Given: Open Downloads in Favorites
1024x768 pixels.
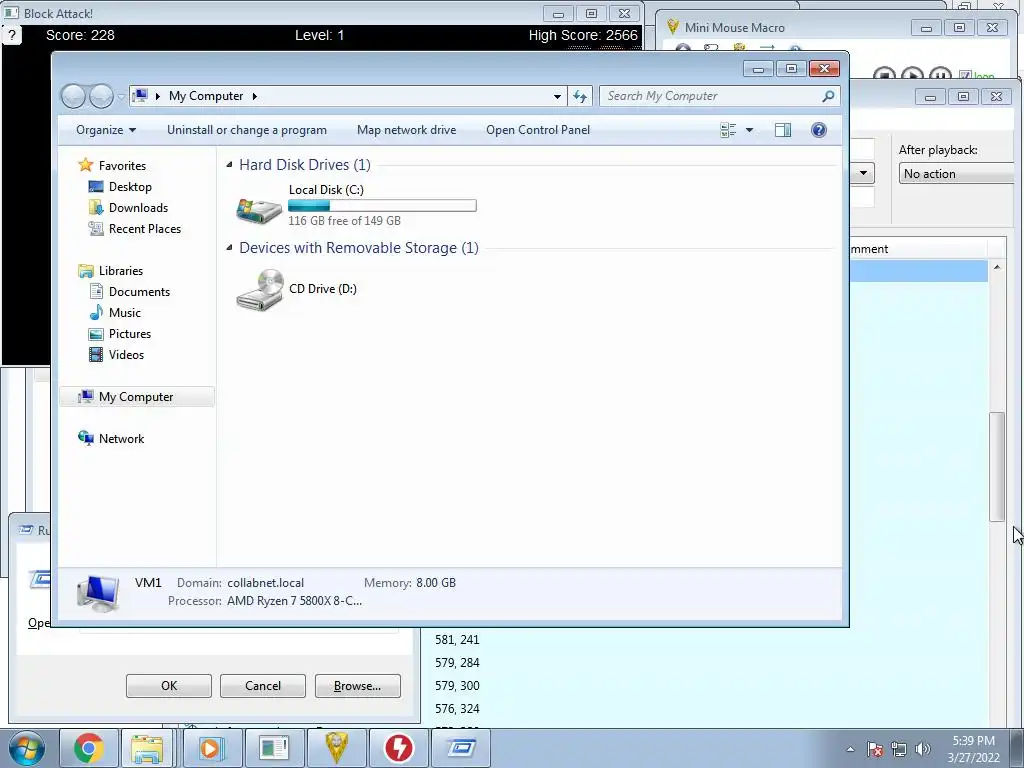Looking at the screenshot, I should pyautogui.click(x=138, y=208).
